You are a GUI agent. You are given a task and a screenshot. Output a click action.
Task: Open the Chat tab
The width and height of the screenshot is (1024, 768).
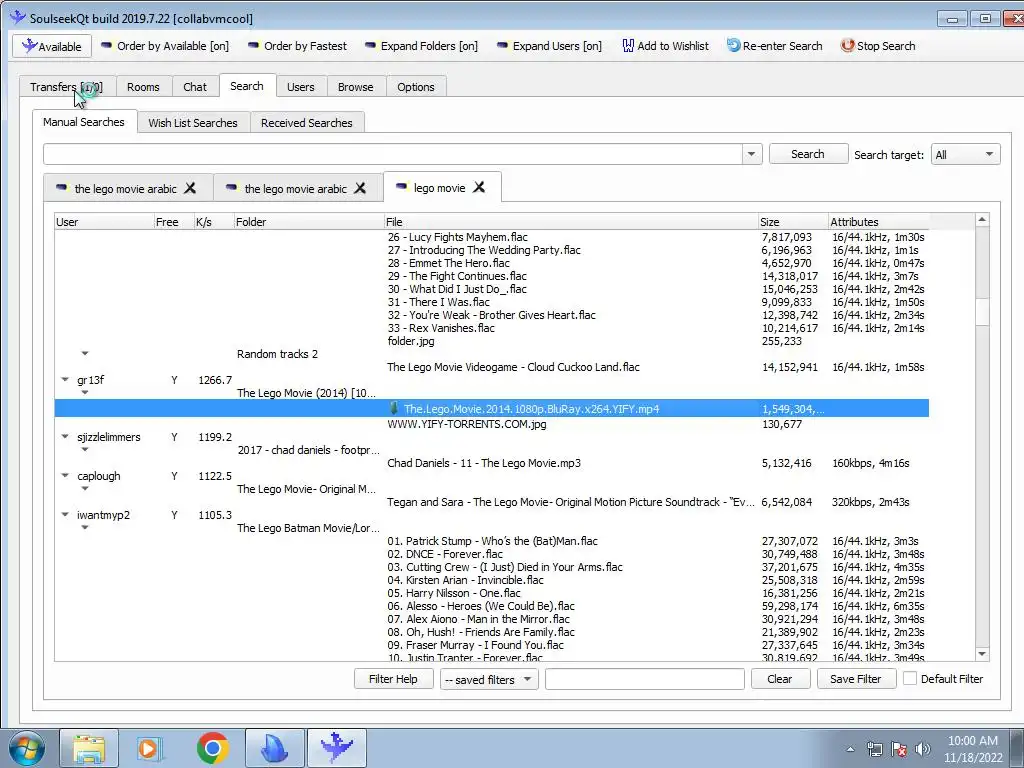click(195, 87)
